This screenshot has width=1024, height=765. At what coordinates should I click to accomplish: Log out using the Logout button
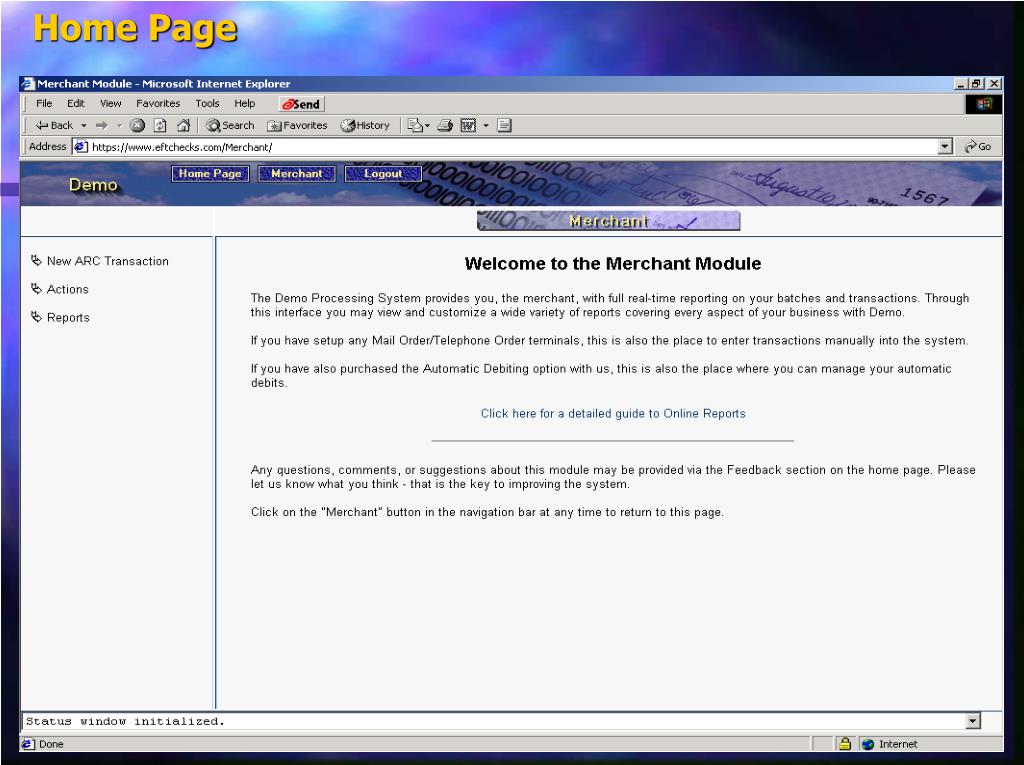tap(383, 174)
